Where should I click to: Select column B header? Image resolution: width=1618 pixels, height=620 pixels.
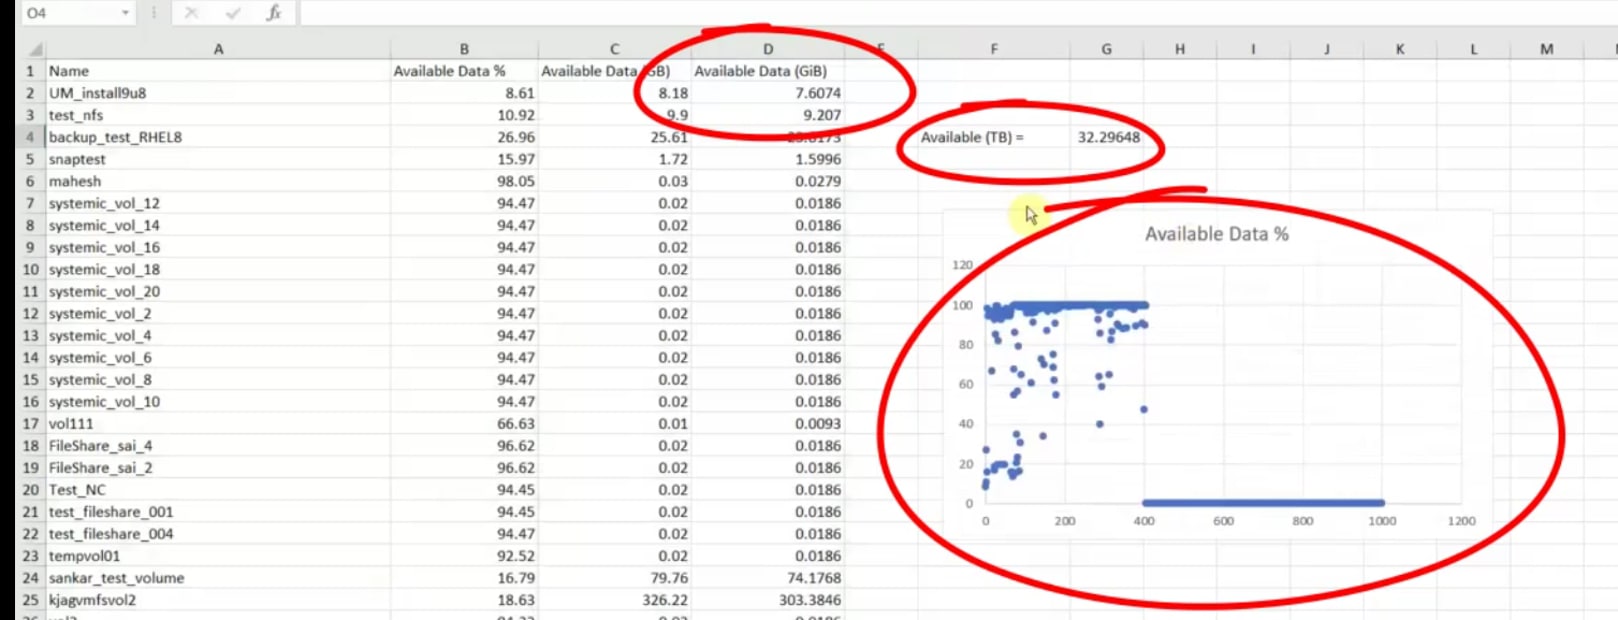tap(464, 49)
